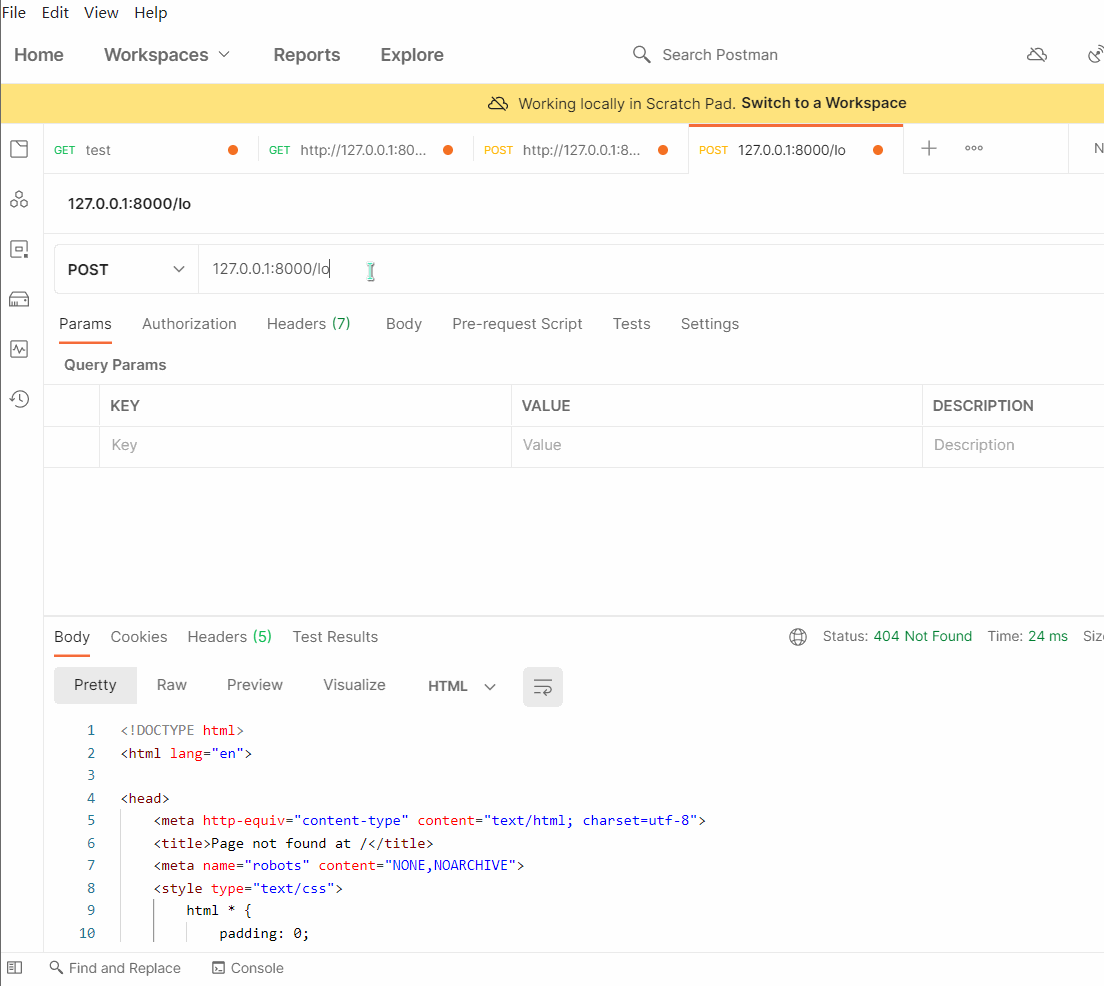Click the Switch to a Workspace link
The image size is (1104, 986).
823,103
